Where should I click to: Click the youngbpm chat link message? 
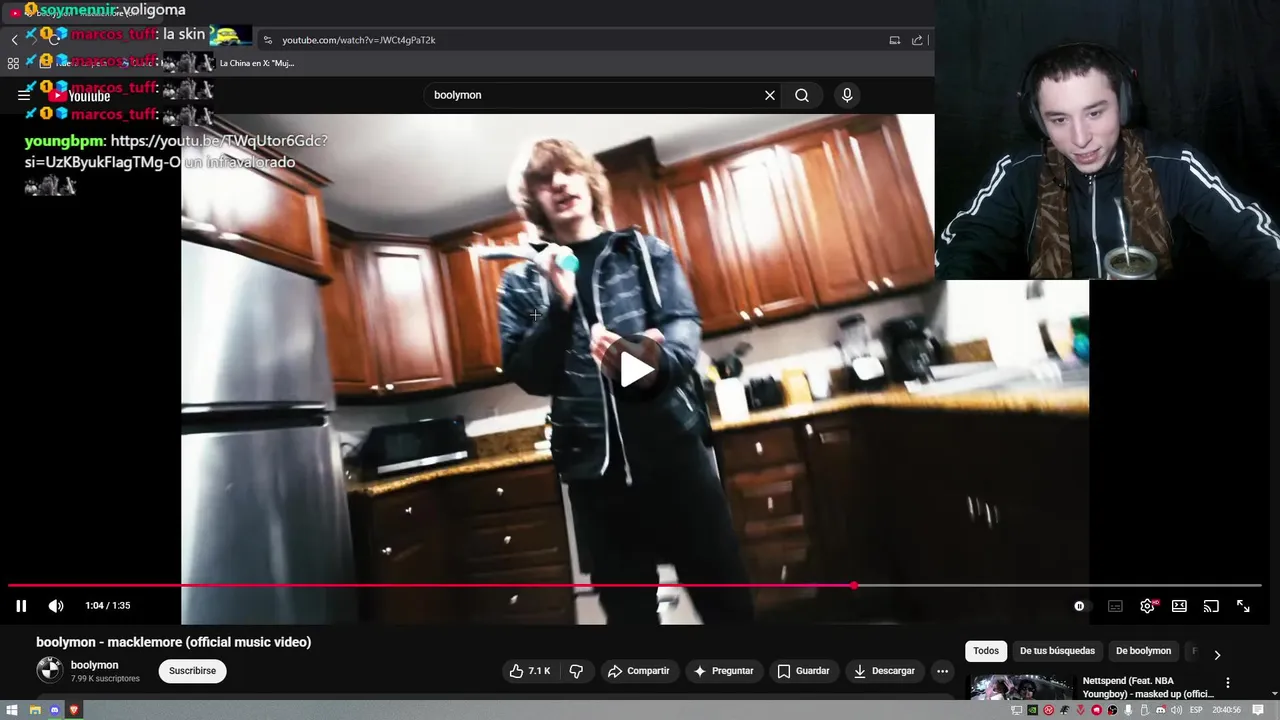pos(176,151)
